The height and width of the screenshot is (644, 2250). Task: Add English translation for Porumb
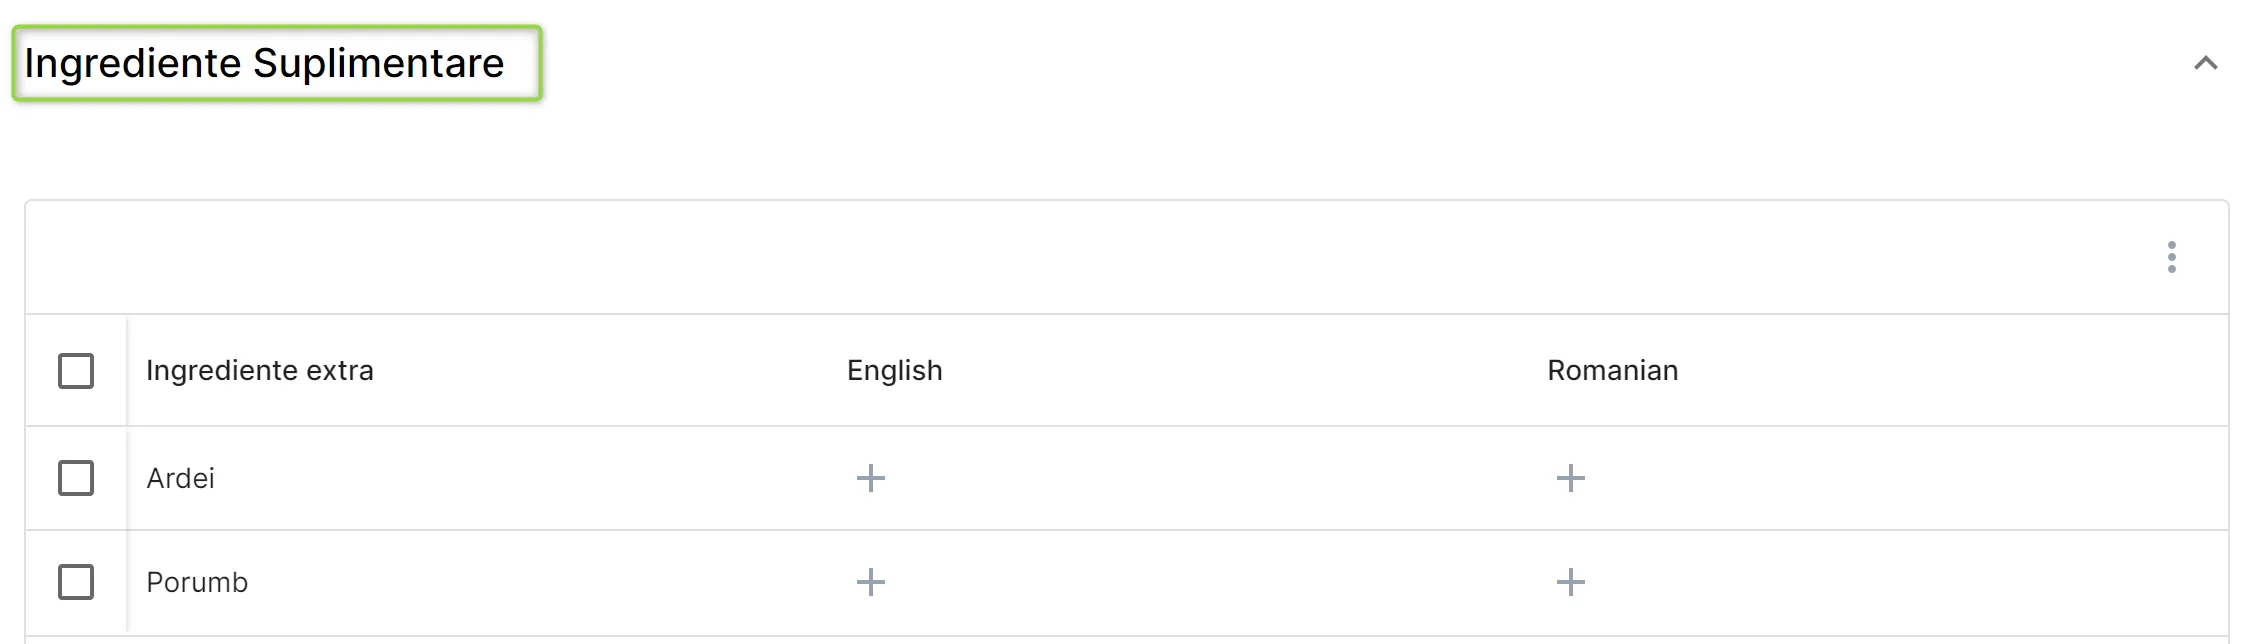pyautogui.click(x=871, y=582)
